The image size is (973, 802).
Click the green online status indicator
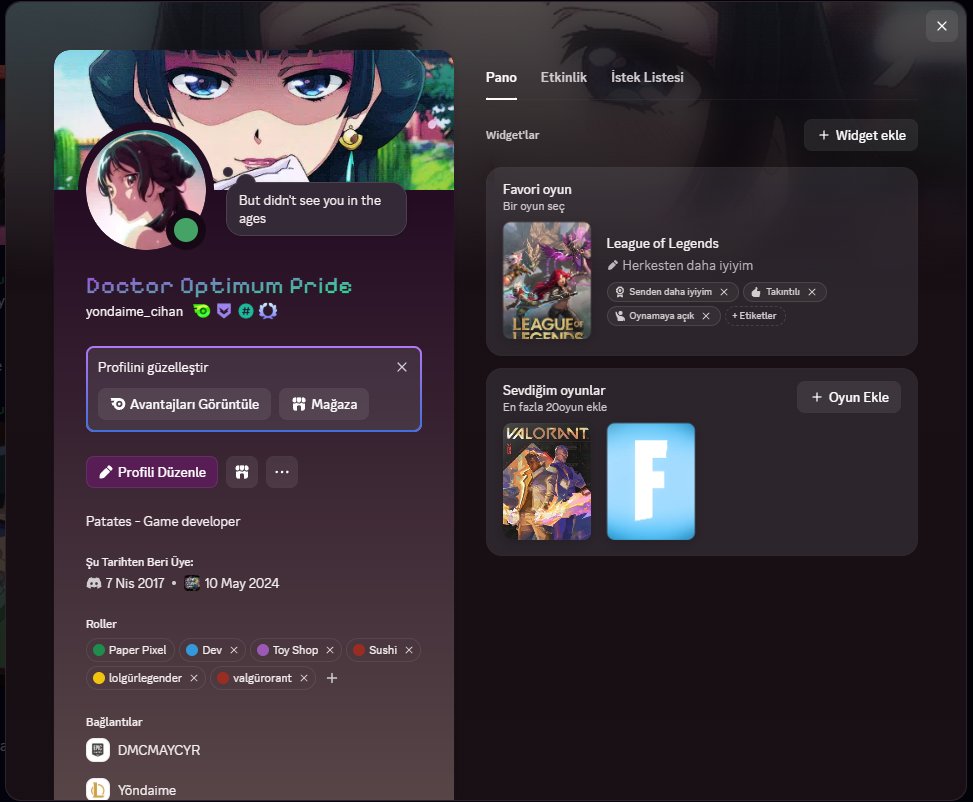point(186,230)
